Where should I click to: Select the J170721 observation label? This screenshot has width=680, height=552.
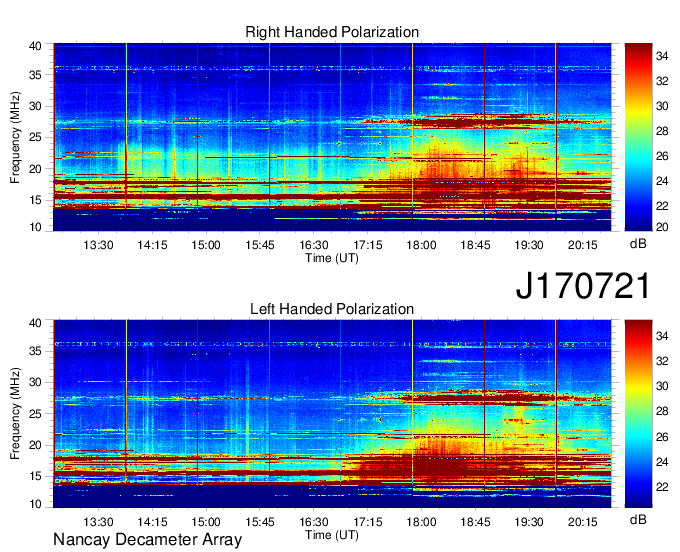coord(583,285)
